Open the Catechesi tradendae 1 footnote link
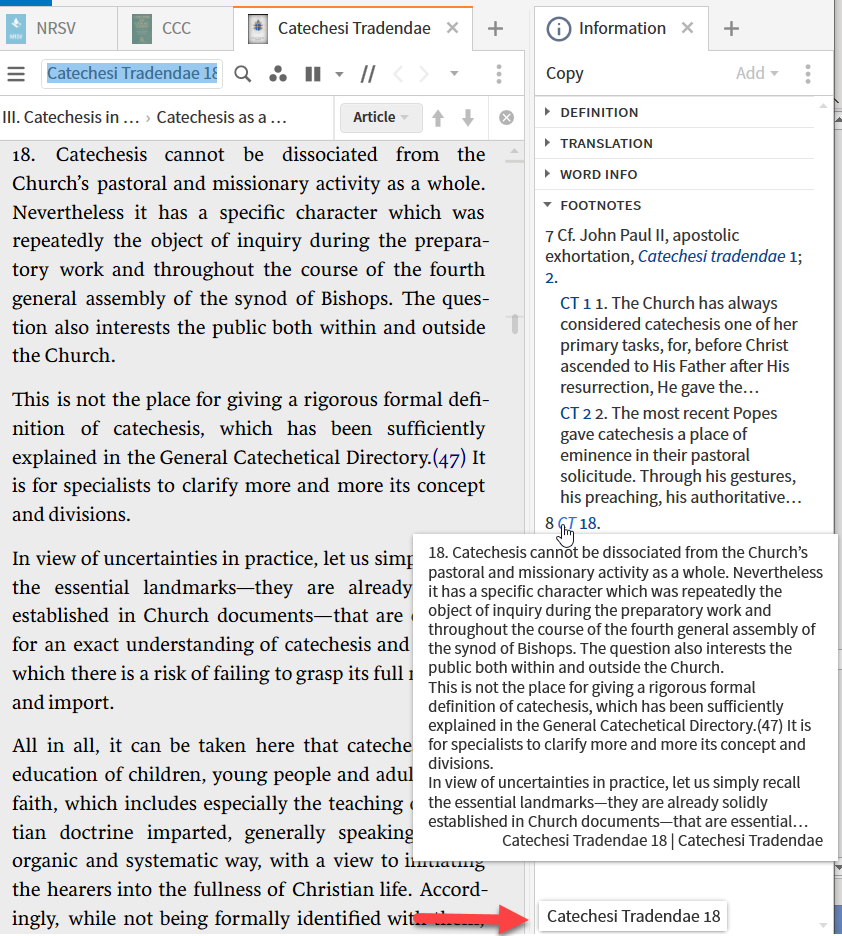Image resolution: width=842 pixels, height=936 pixels. tap(717, 257)
